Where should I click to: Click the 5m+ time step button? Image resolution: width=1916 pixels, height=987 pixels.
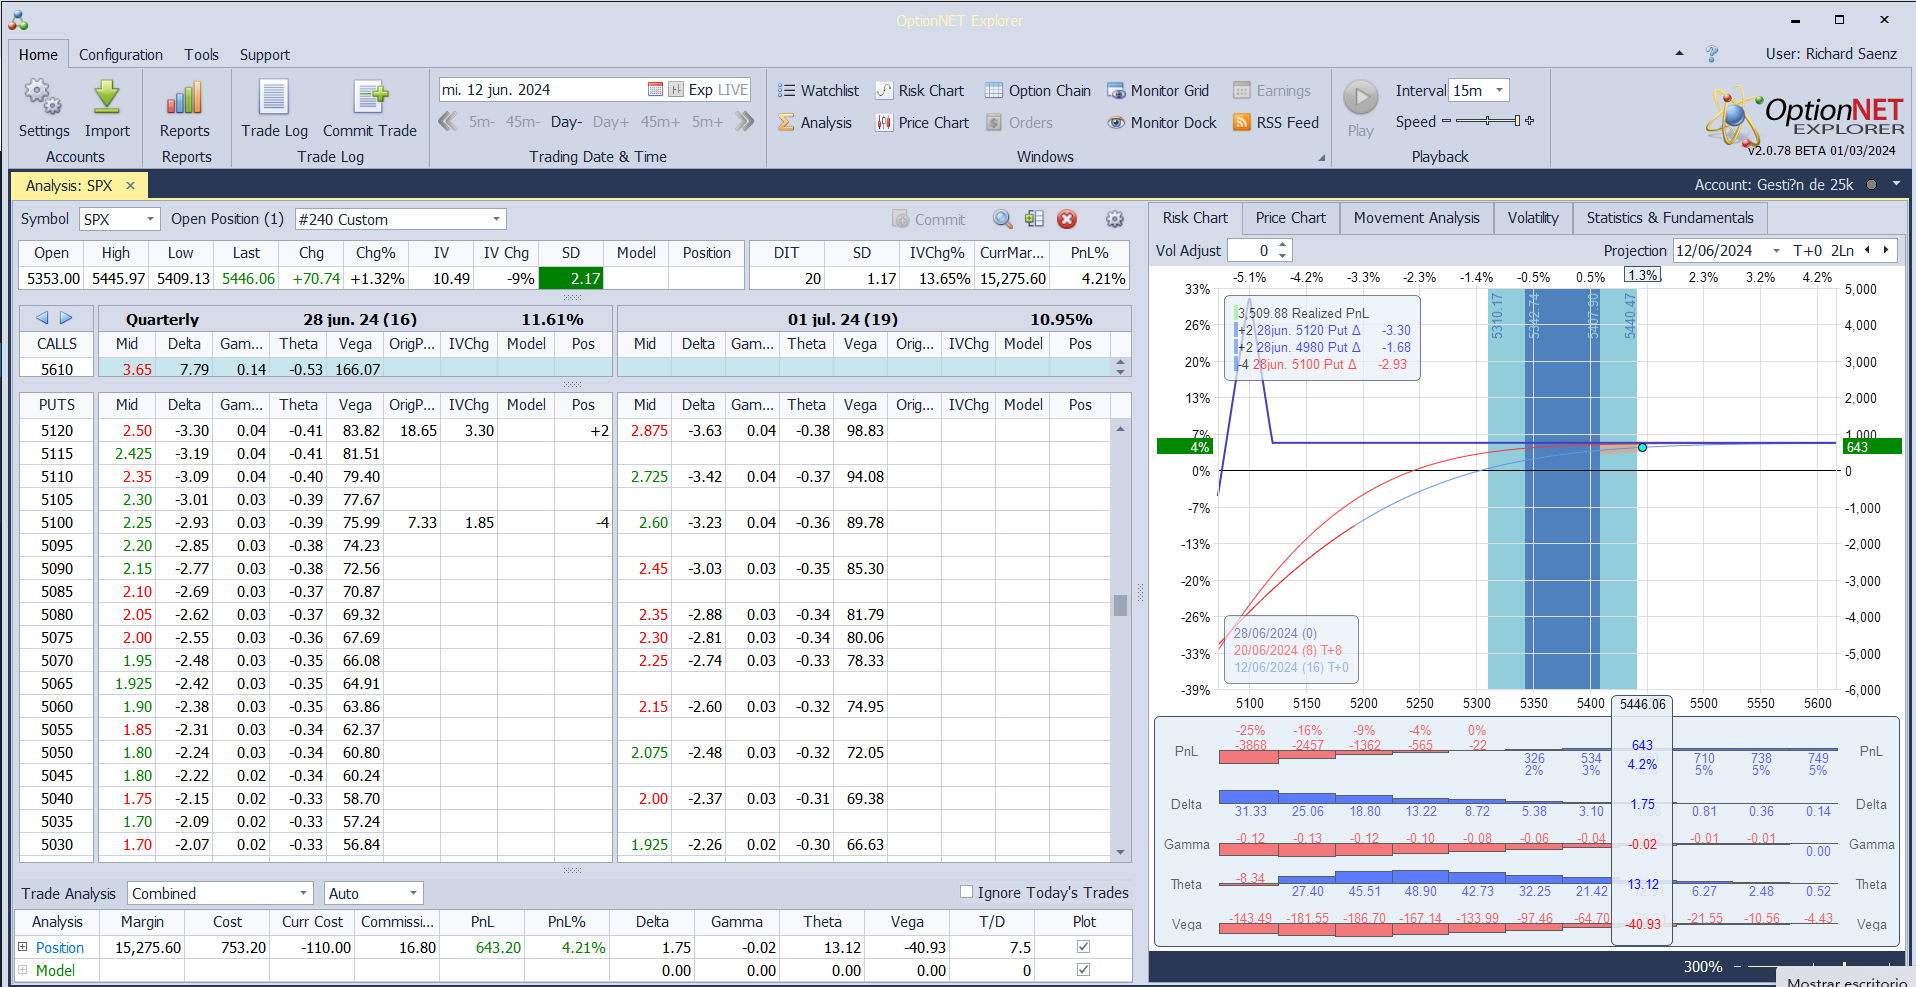[707, 122]
